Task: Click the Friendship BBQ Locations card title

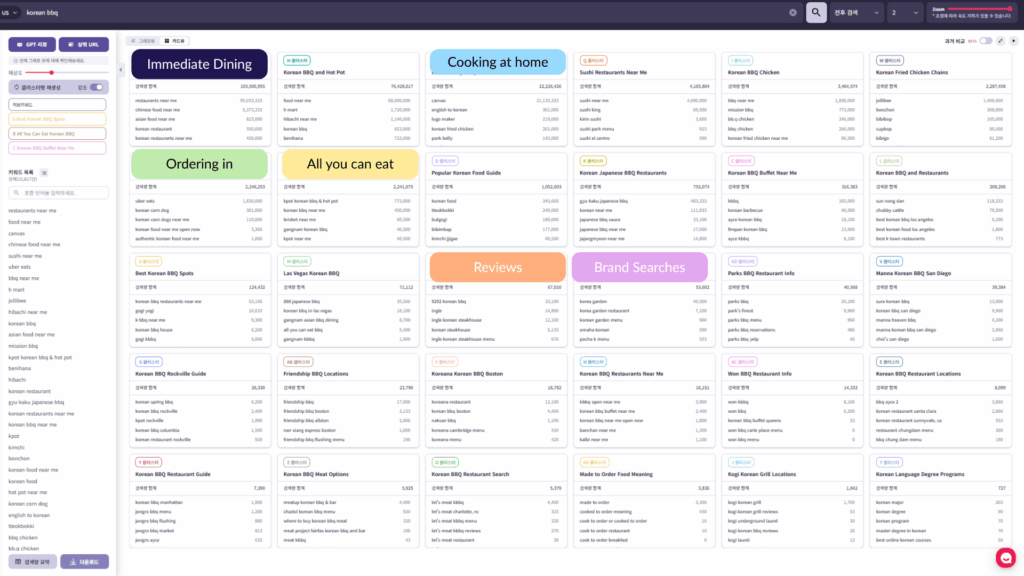Action: point(315,374)
